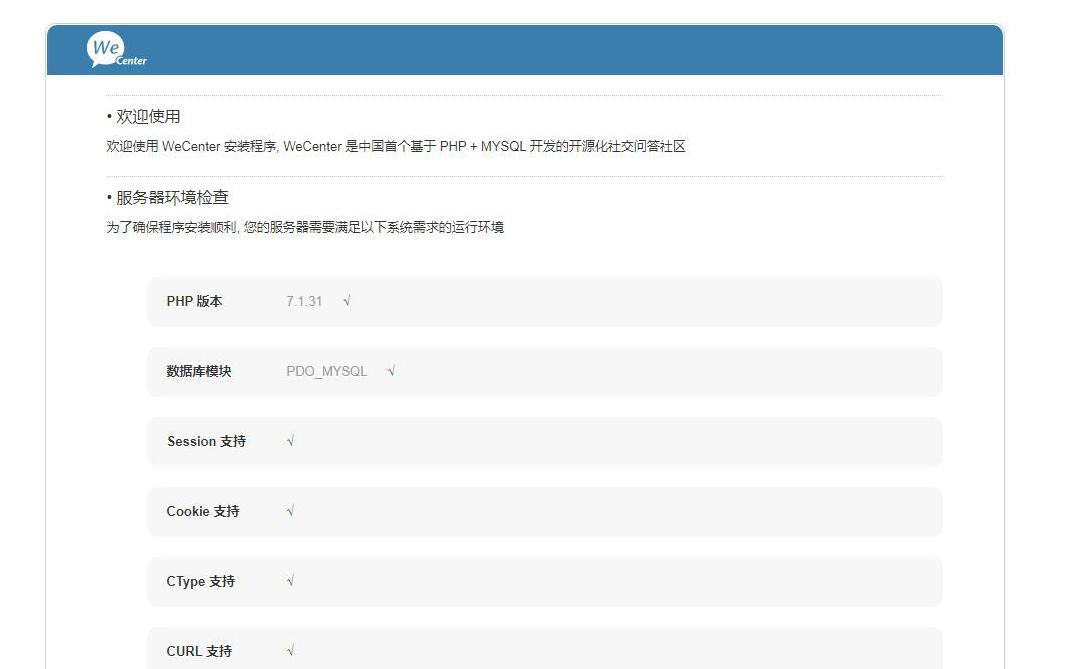Viewport: 1067px width, 669px height.
Task: Click the check mark in Session 支持 row
Action: tap(291, 441)
